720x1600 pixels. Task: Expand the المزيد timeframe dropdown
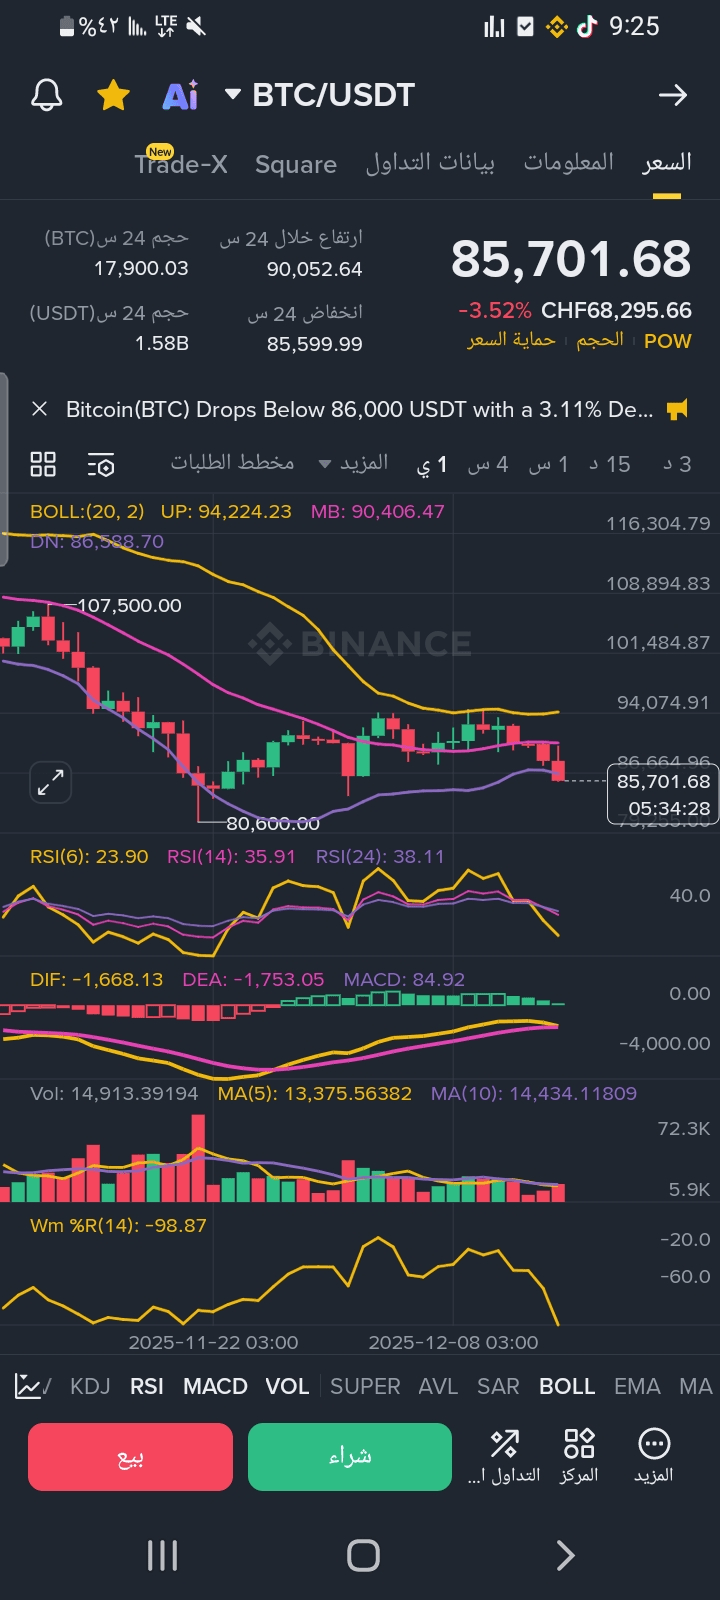[x=354, y=463]
